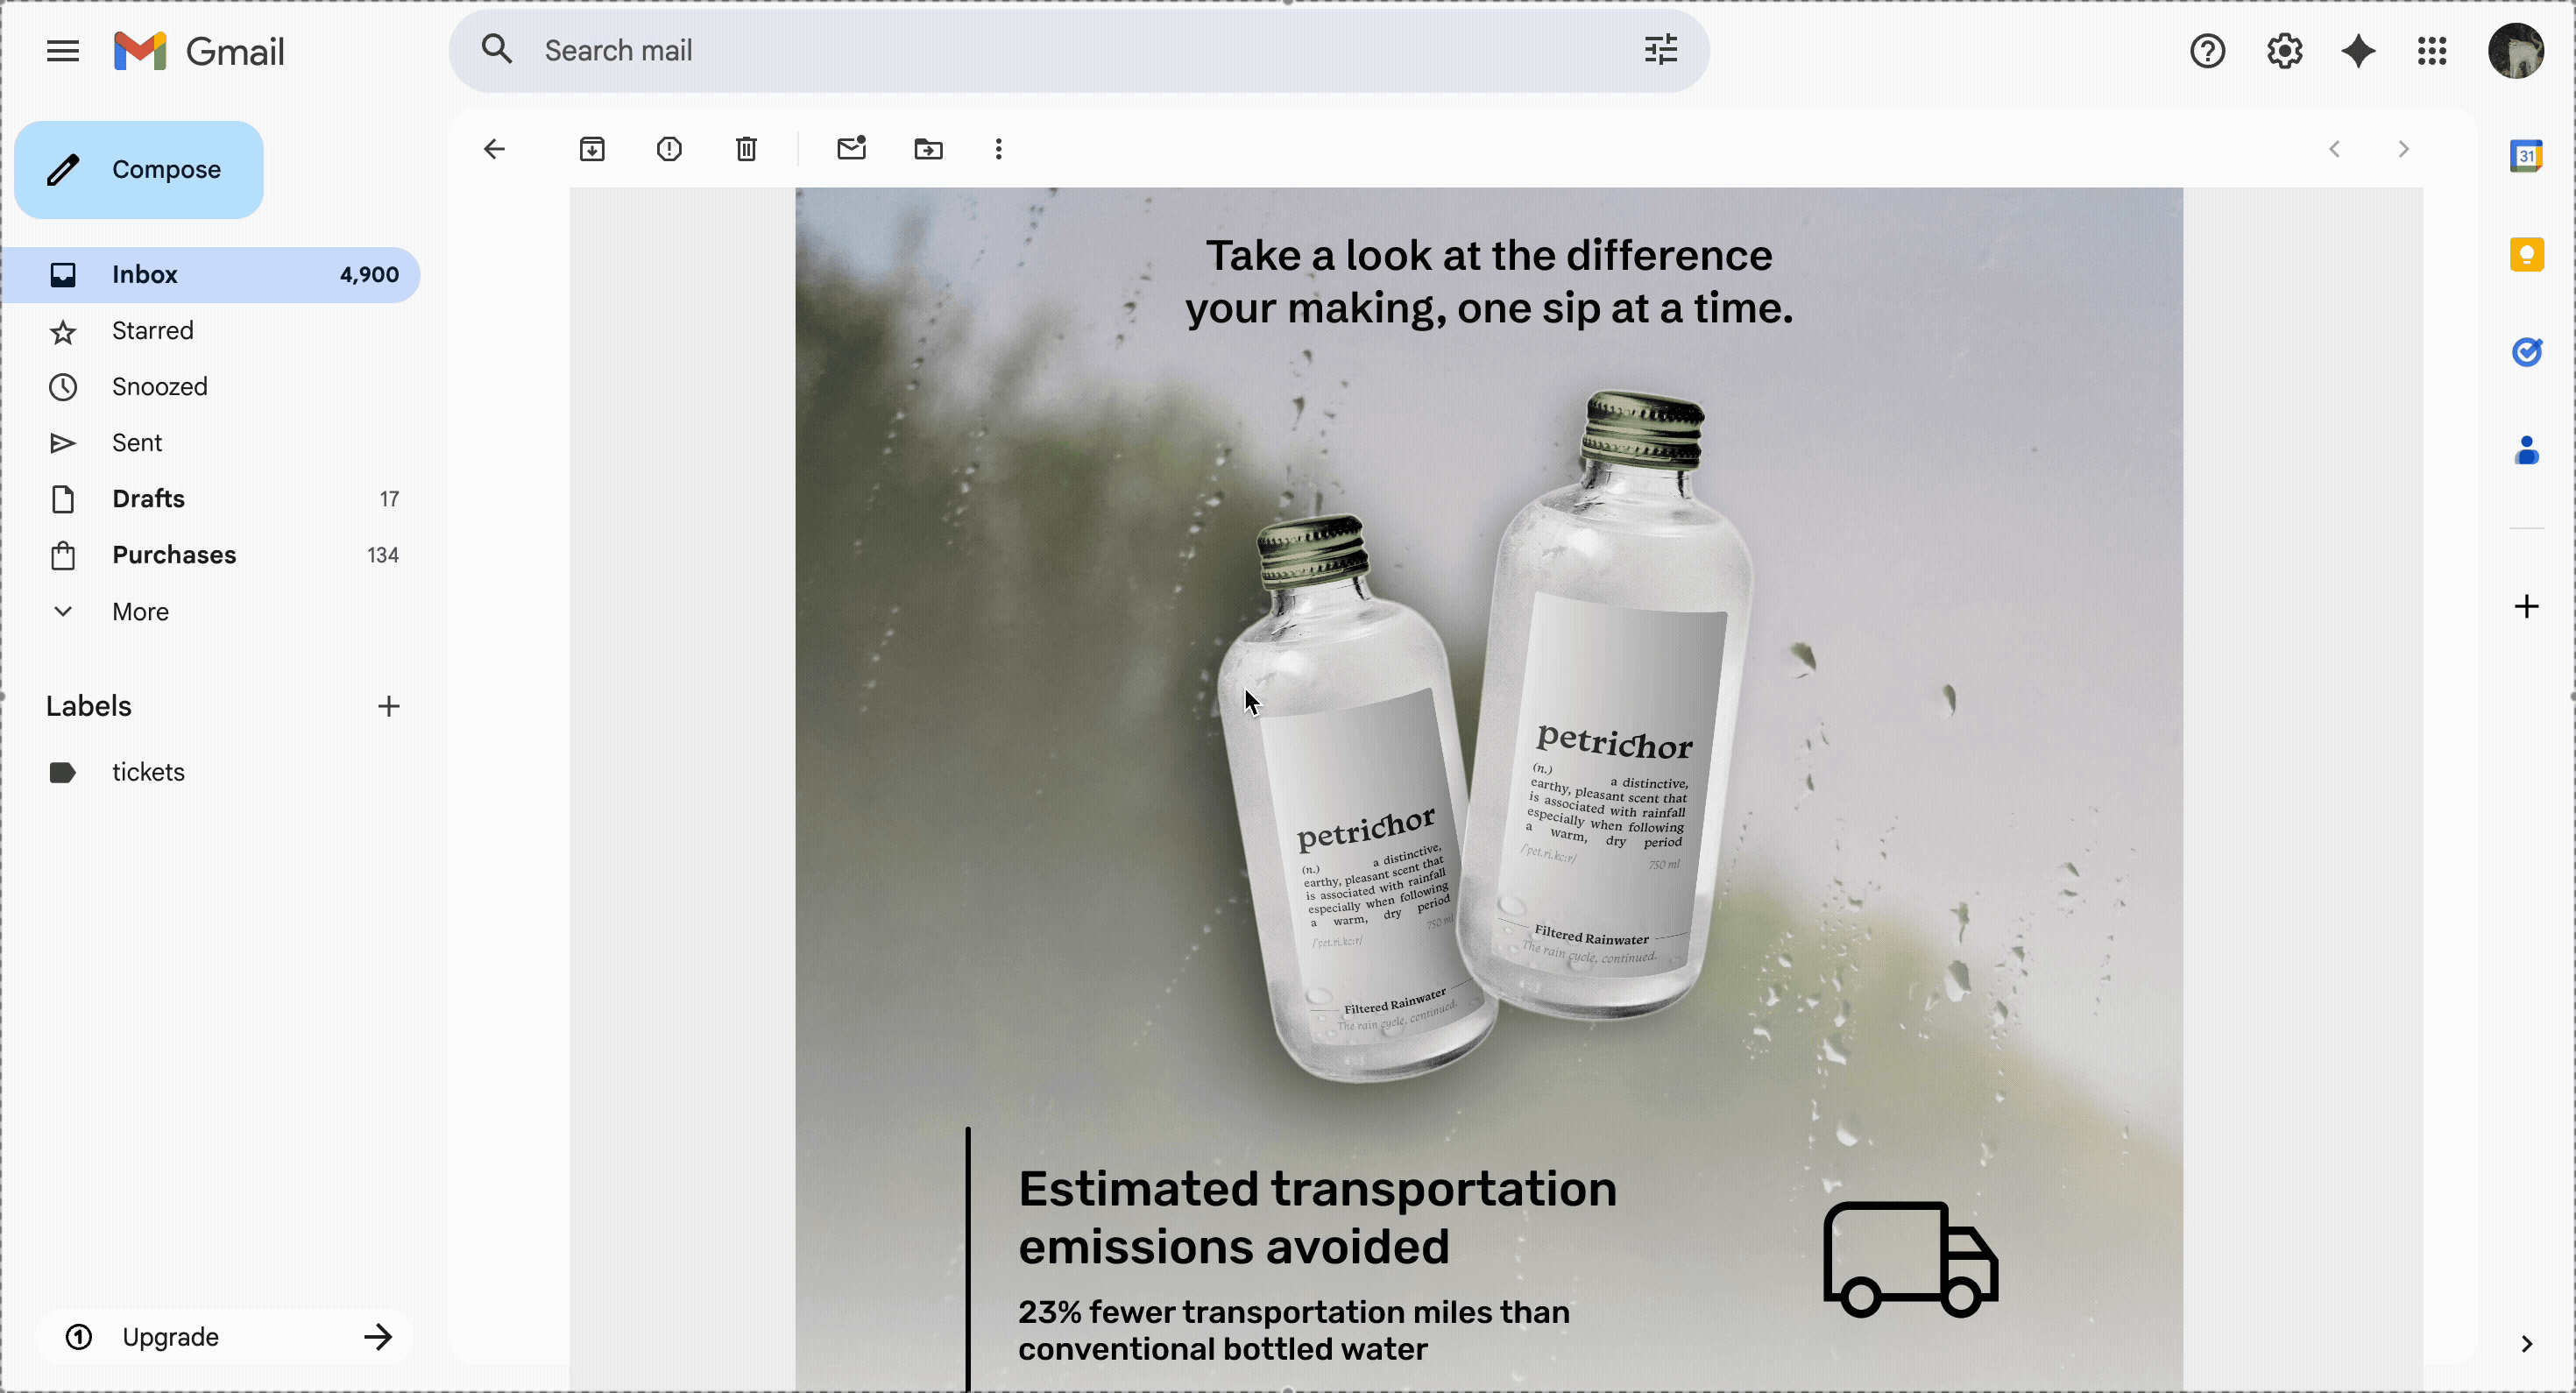Open Settings gear icon
Screen dimensions: 2576x1393
pyautogui.click(x=2284, y=51)
